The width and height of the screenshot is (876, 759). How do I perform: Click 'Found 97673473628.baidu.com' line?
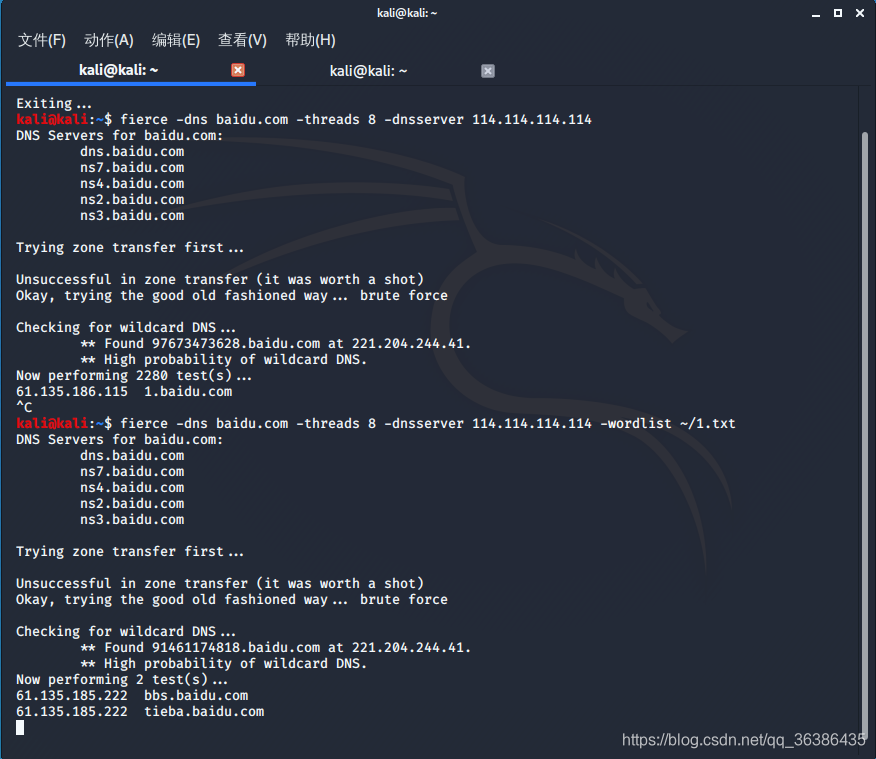[x=275, y=343]
